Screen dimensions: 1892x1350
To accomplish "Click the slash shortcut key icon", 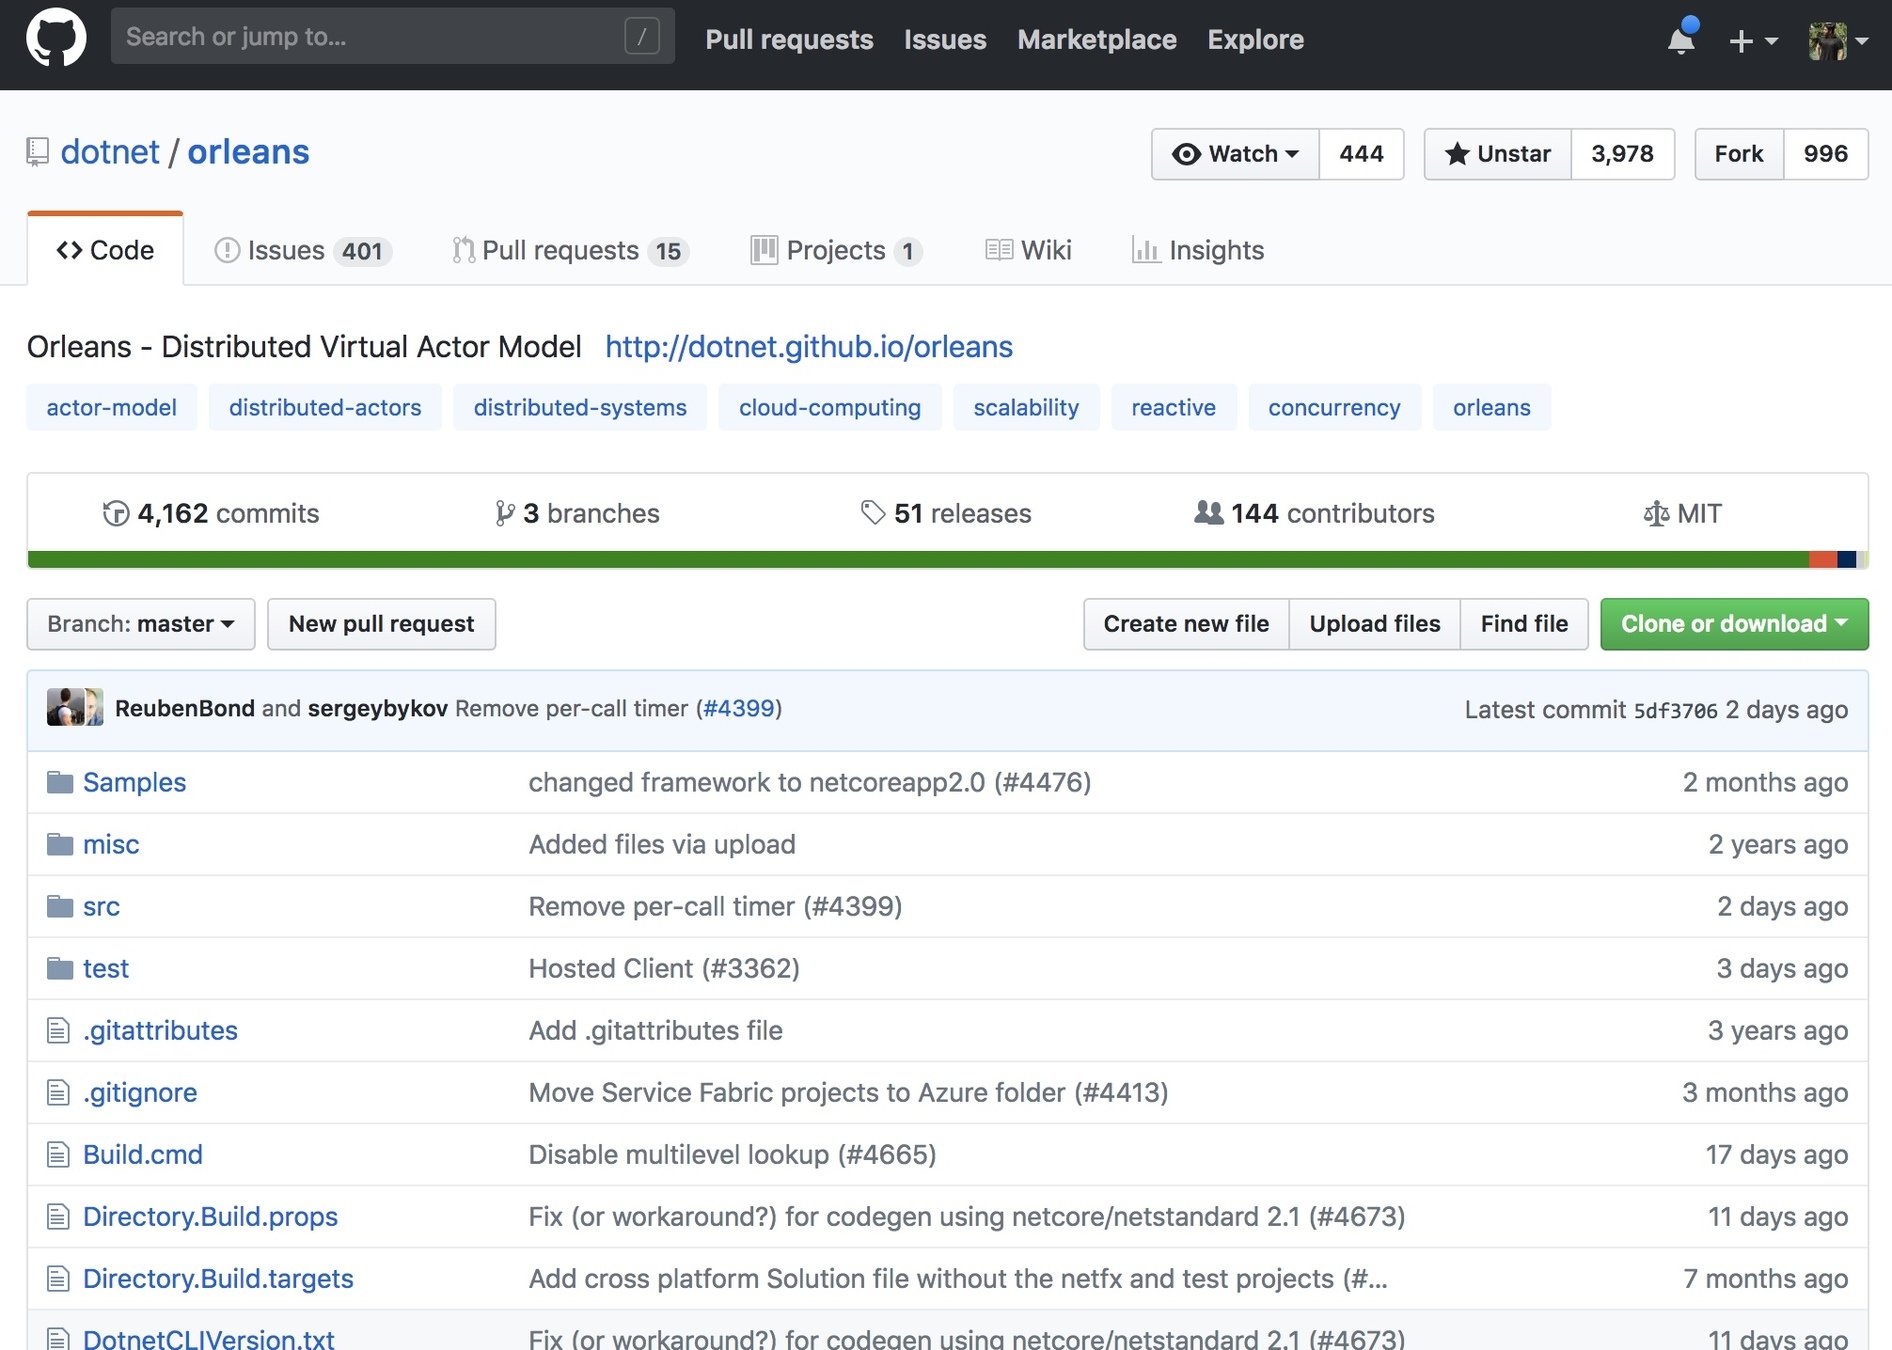I will [x=642, y=37].
